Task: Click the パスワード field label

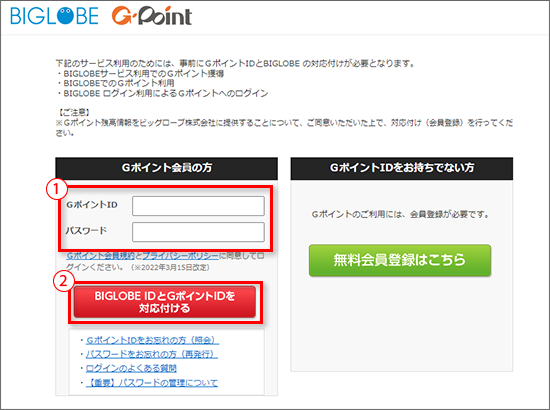Action: [x=86, y=231]
